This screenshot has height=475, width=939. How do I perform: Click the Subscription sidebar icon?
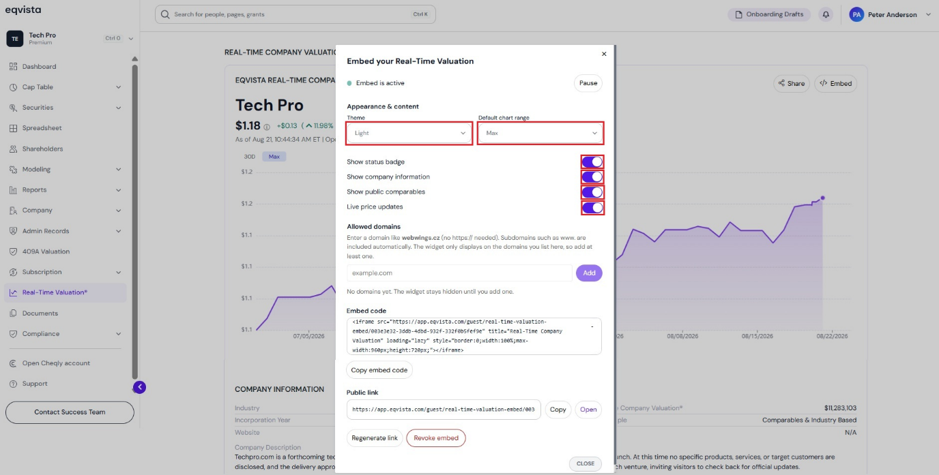(13, 272)
